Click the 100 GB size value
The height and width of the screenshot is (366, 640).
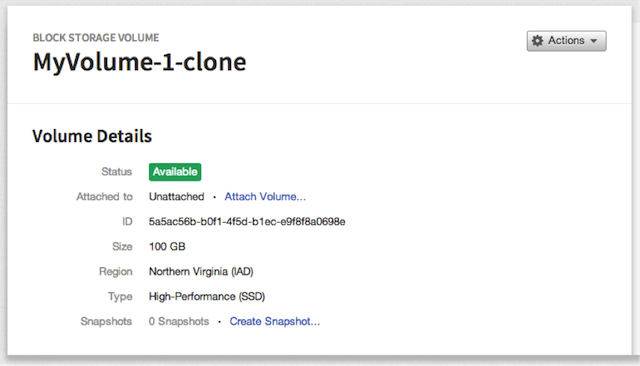tap(167, 246)
